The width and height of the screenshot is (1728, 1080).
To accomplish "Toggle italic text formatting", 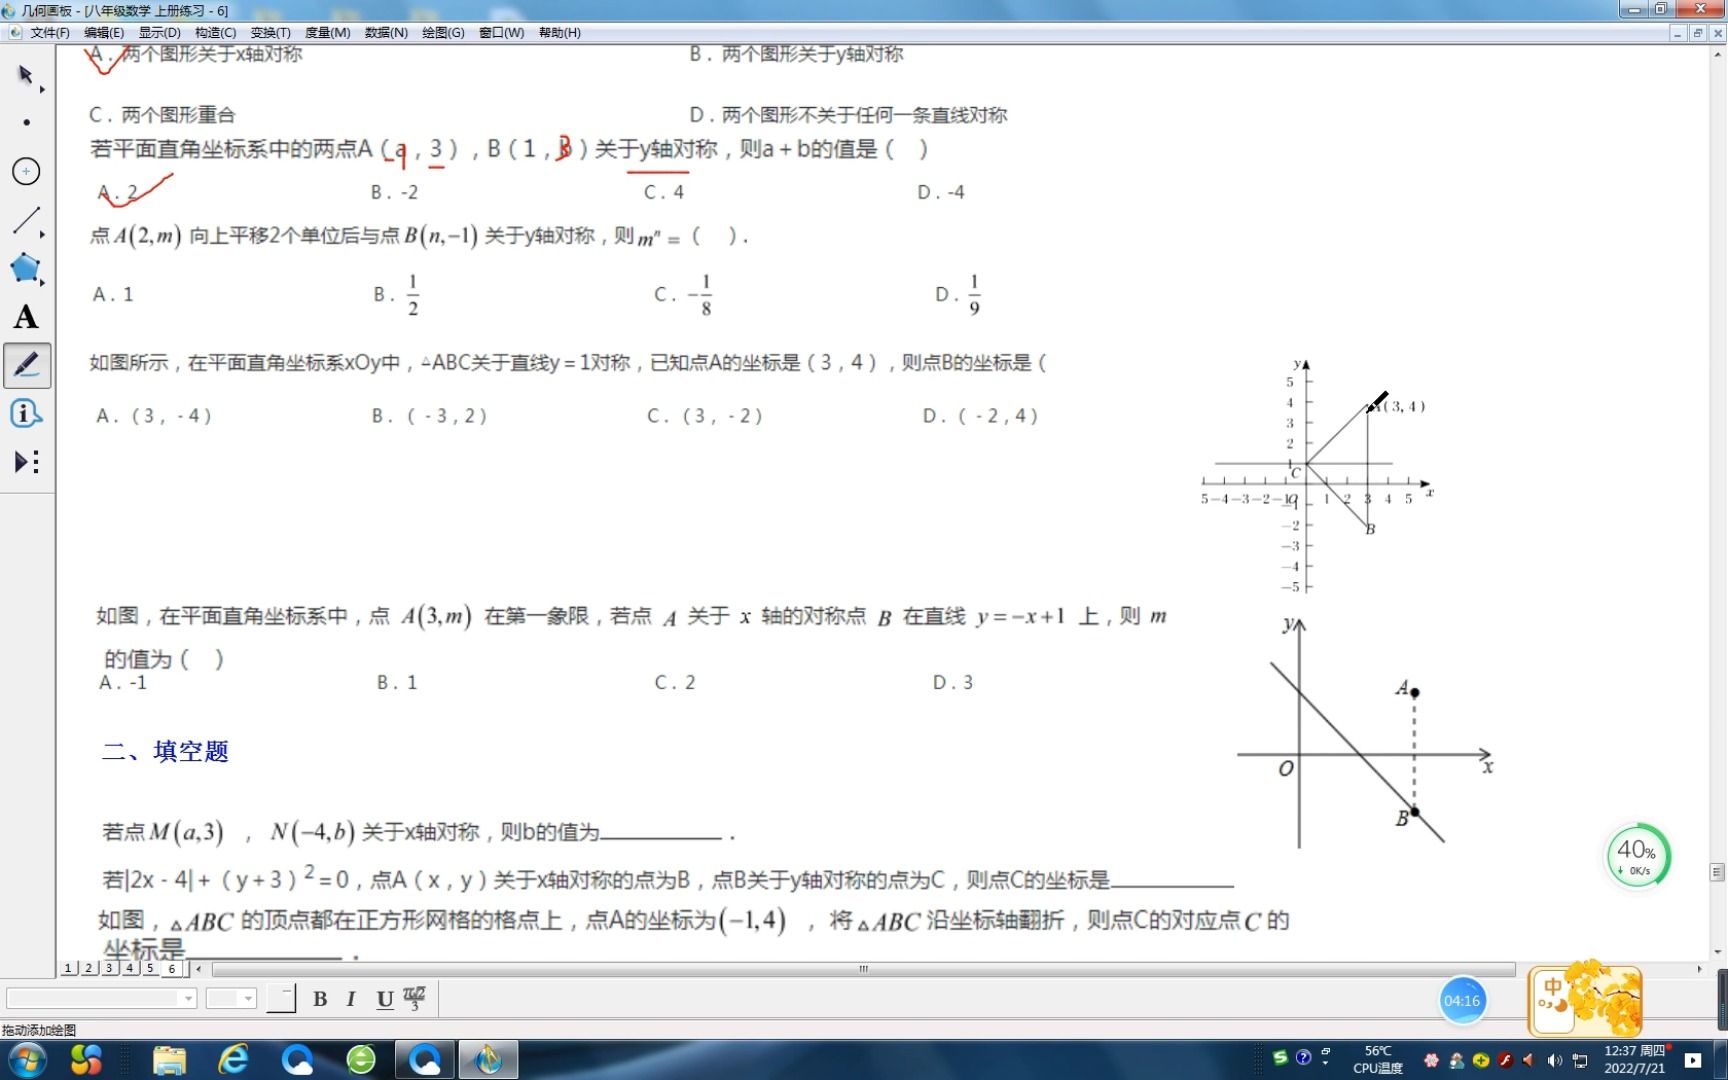I will click(351, 998).
